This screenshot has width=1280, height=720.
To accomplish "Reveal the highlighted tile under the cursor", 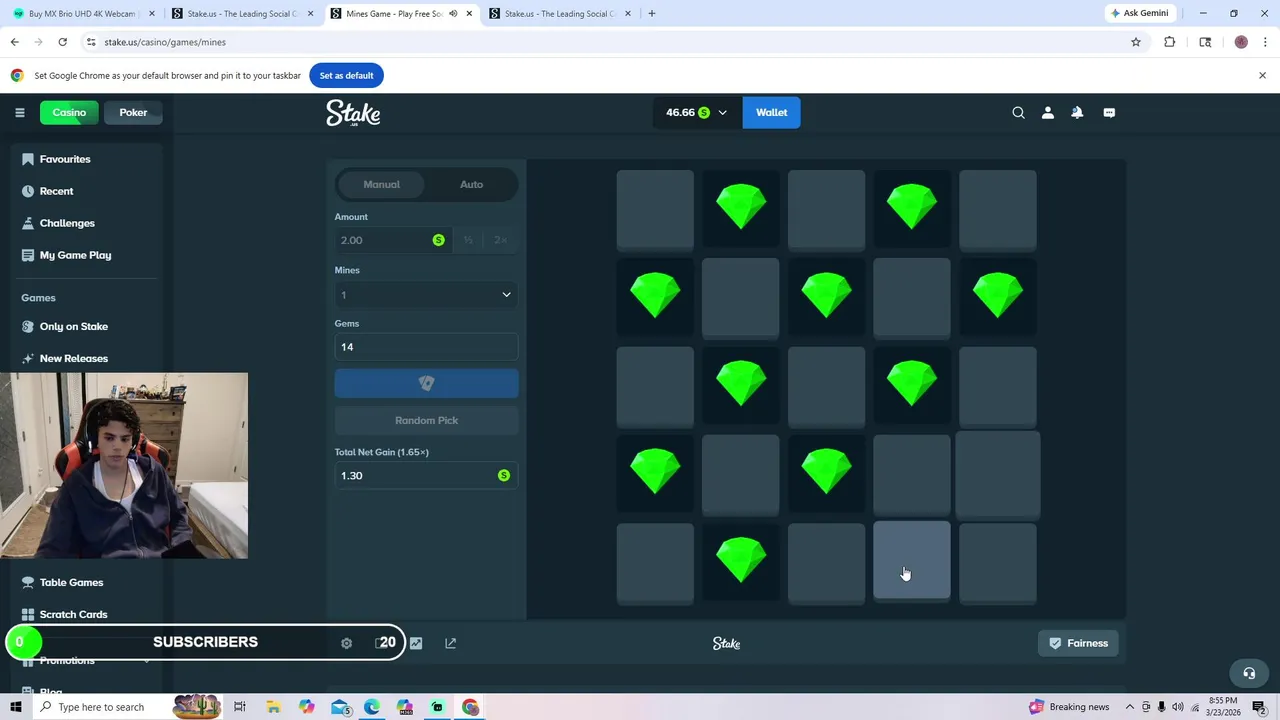I will [912, 561].
